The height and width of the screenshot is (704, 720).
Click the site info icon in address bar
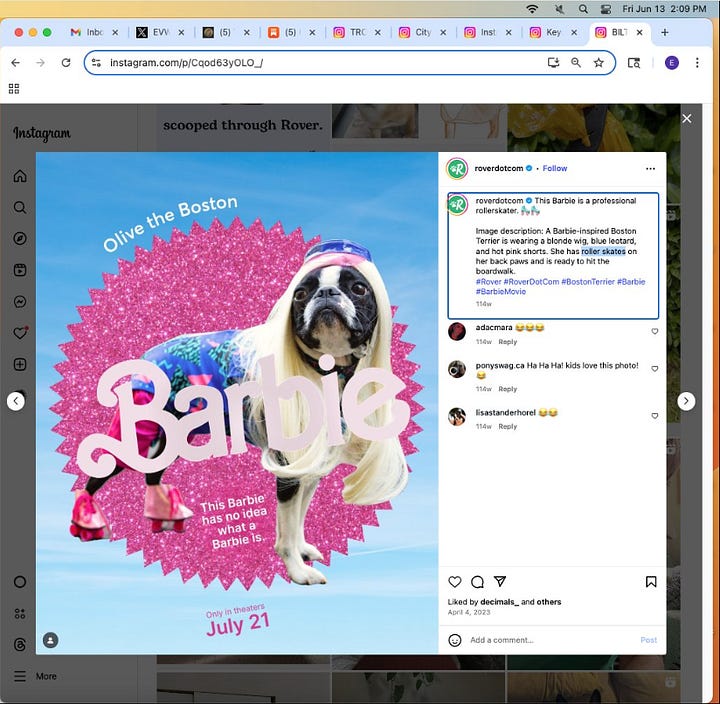point(96,62)
